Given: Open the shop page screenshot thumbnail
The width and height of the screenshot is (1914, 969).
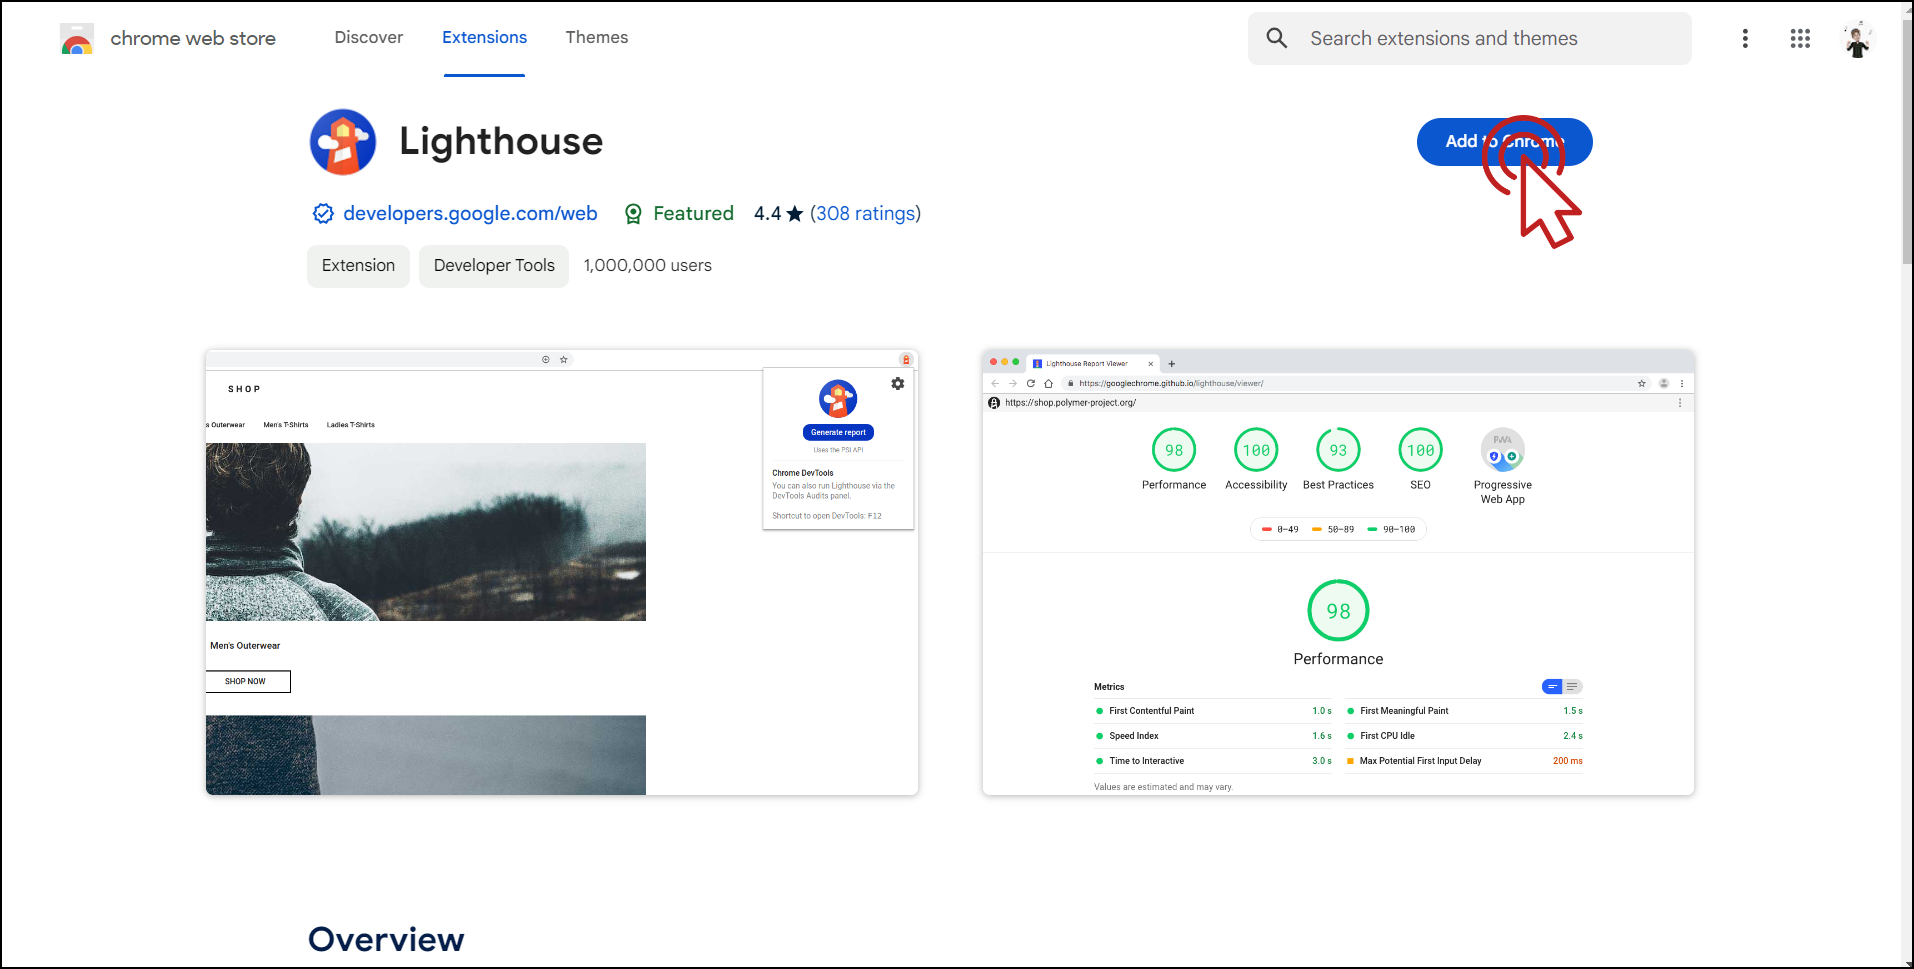Looking at the screenshot, I should coord(562,572).
